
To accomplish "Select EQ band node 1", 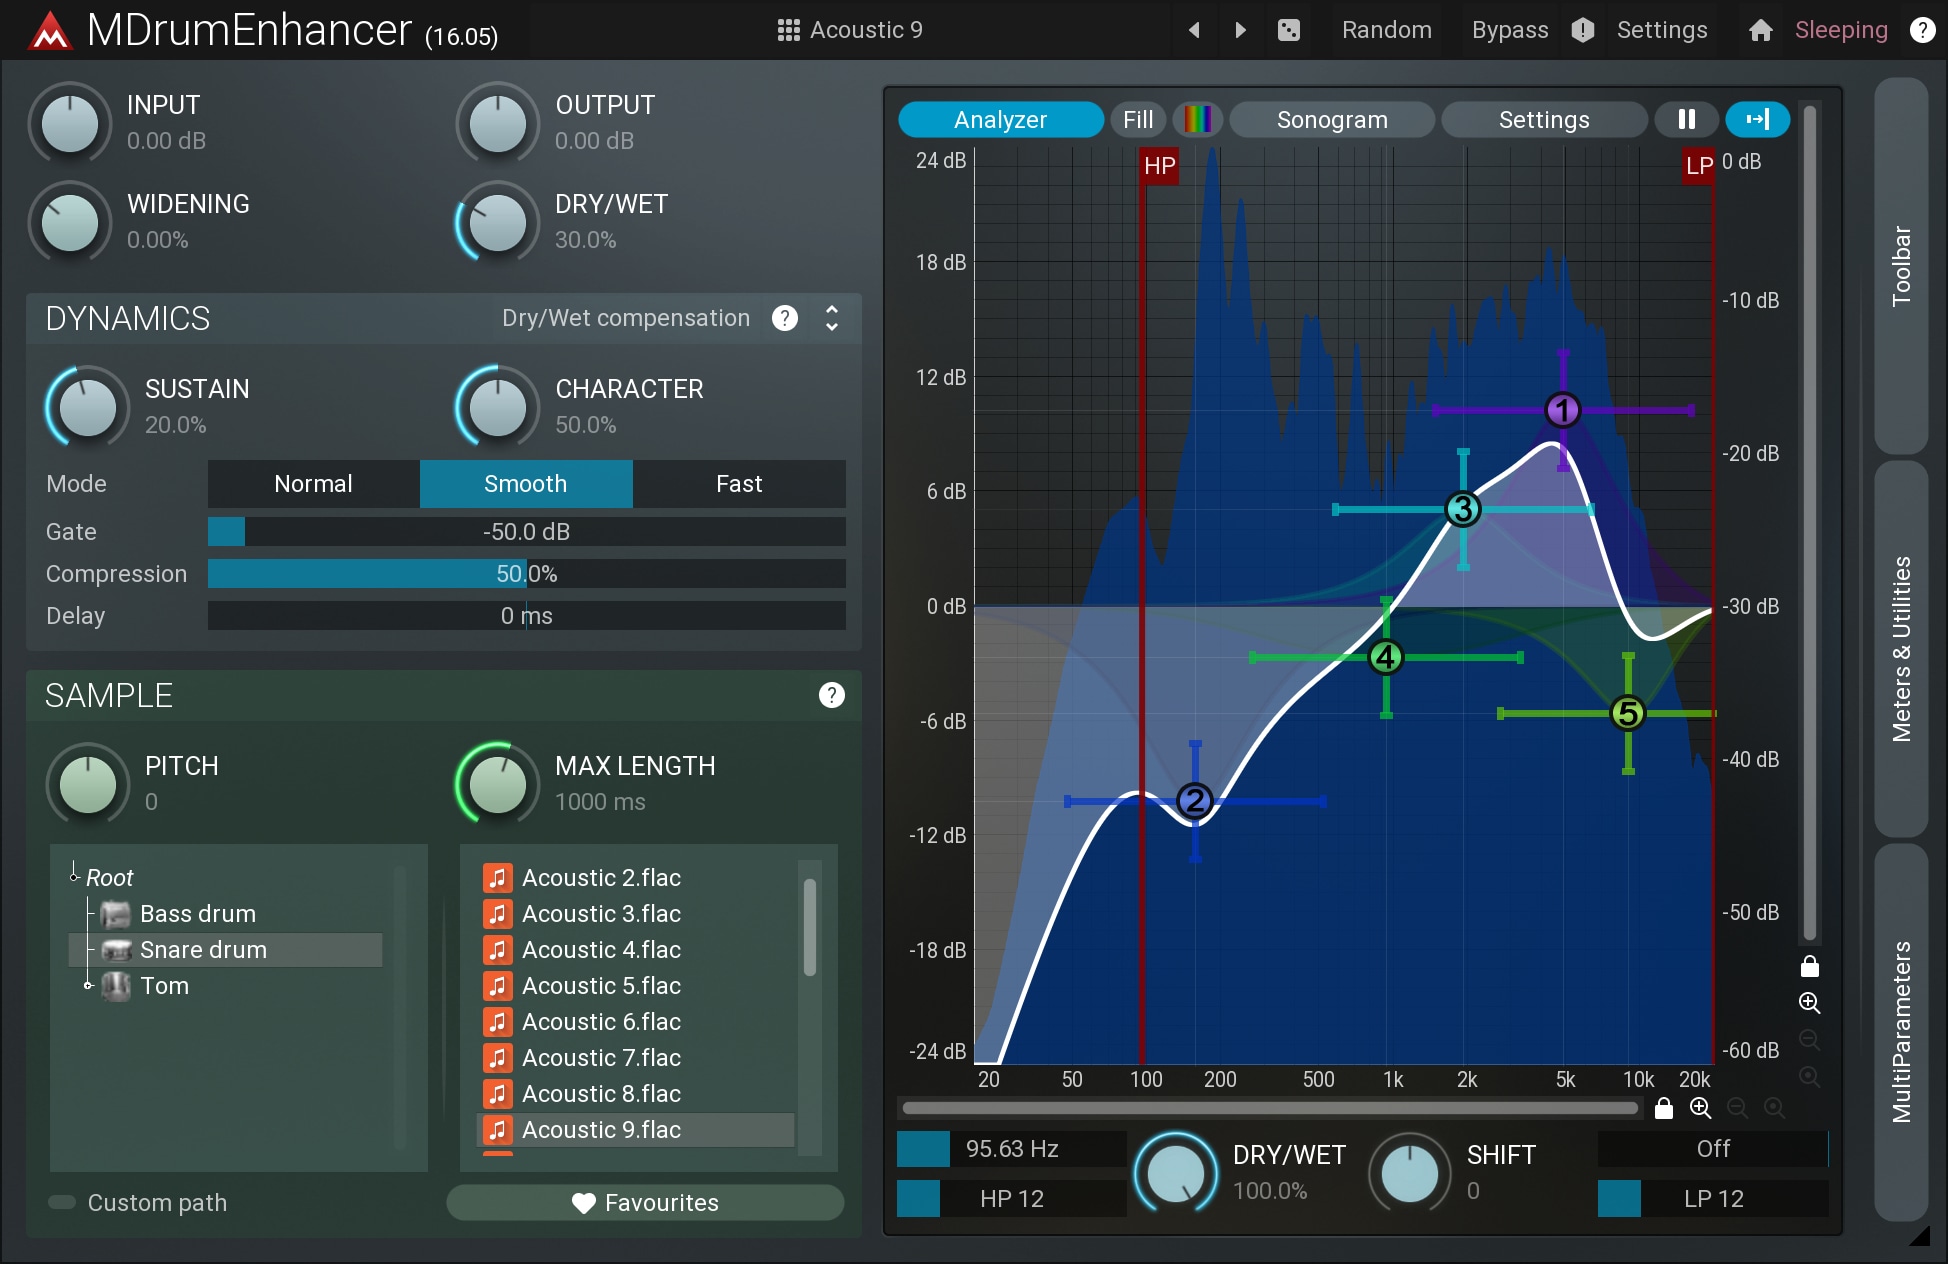I will pyautogui.click(x=1562, y=410).
